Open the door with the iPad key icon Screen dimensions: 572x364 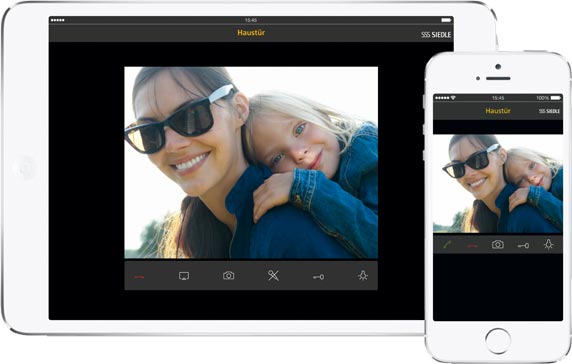pyautogui.click(x=318, y=277)
